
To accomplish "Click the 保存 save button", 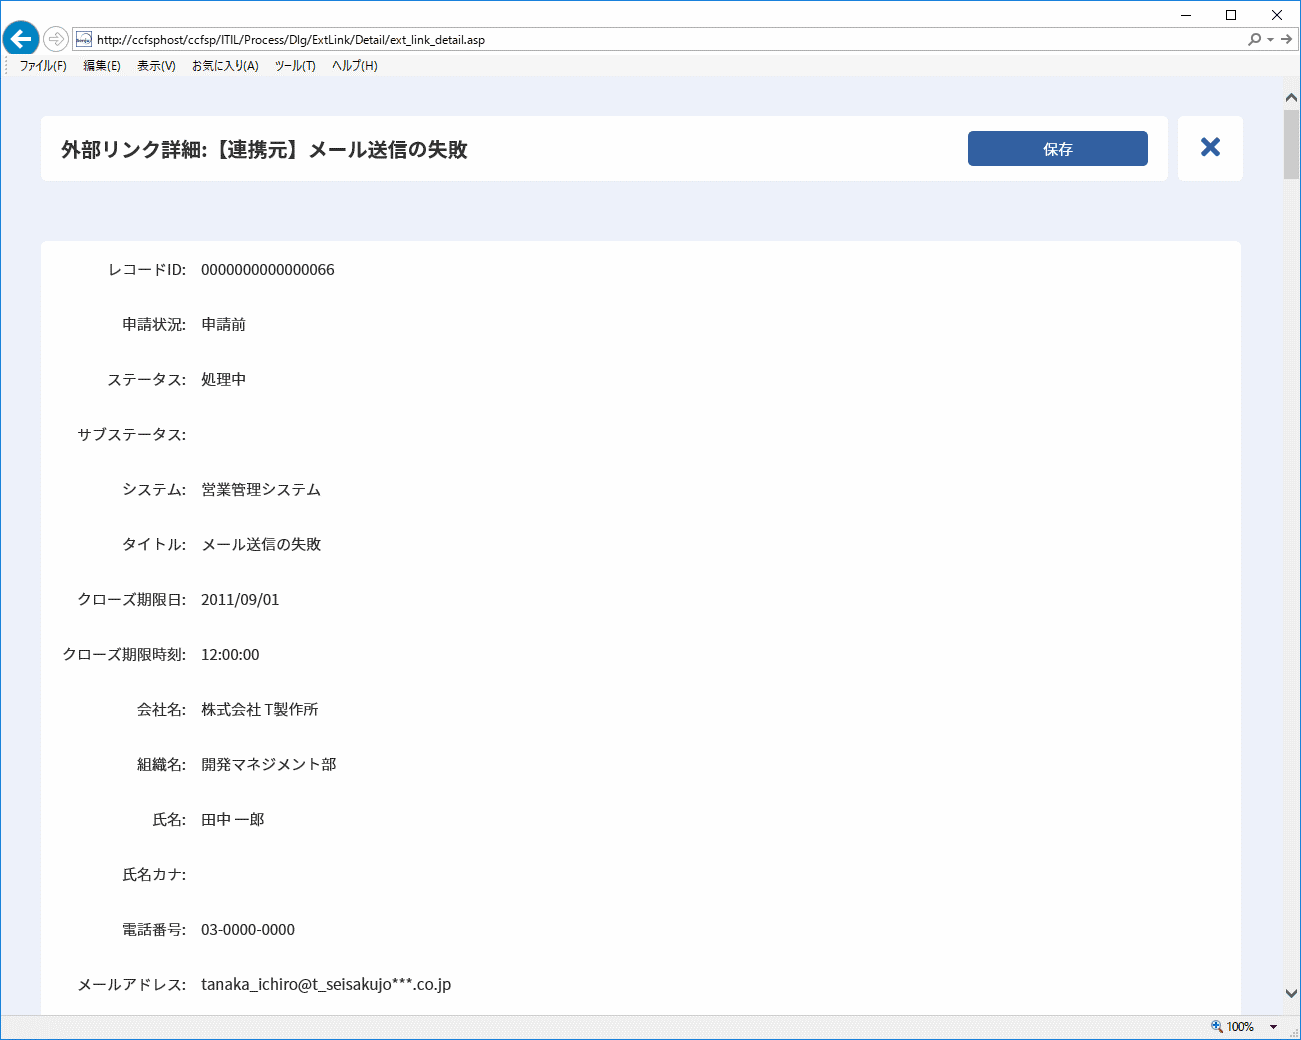I will pyautogui.click(x=1058, y=148).
